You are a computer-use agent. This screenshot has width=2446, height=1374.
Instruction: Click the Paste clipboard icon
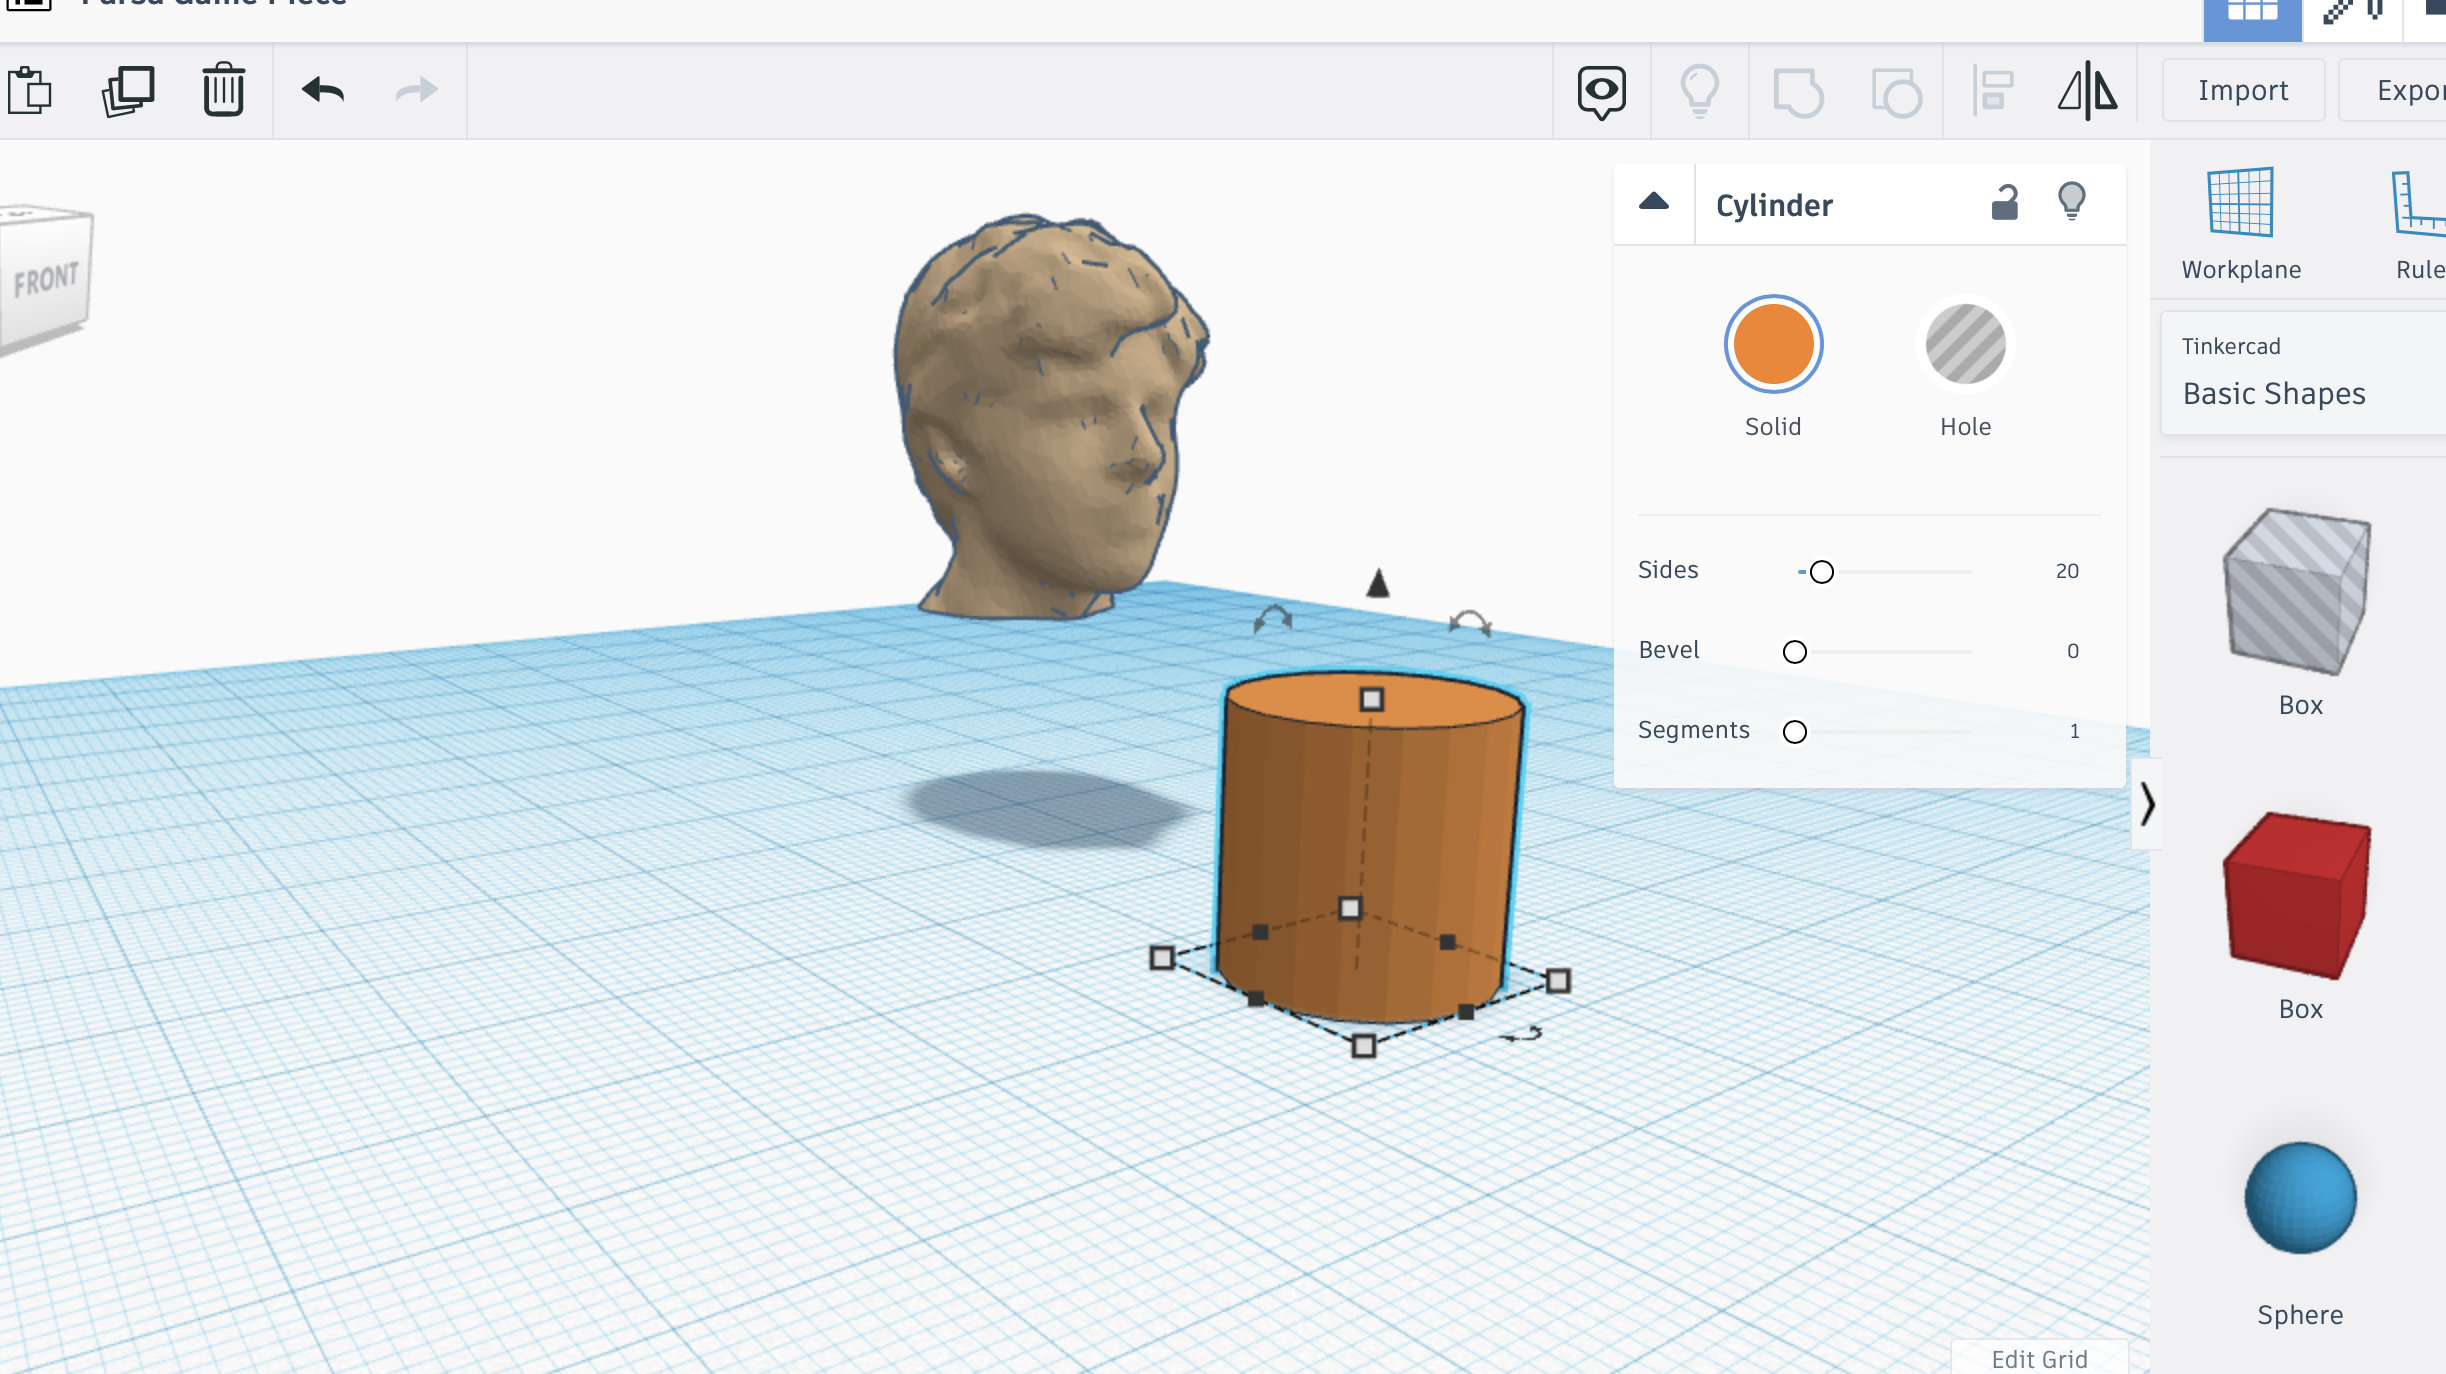pos(30,91)
